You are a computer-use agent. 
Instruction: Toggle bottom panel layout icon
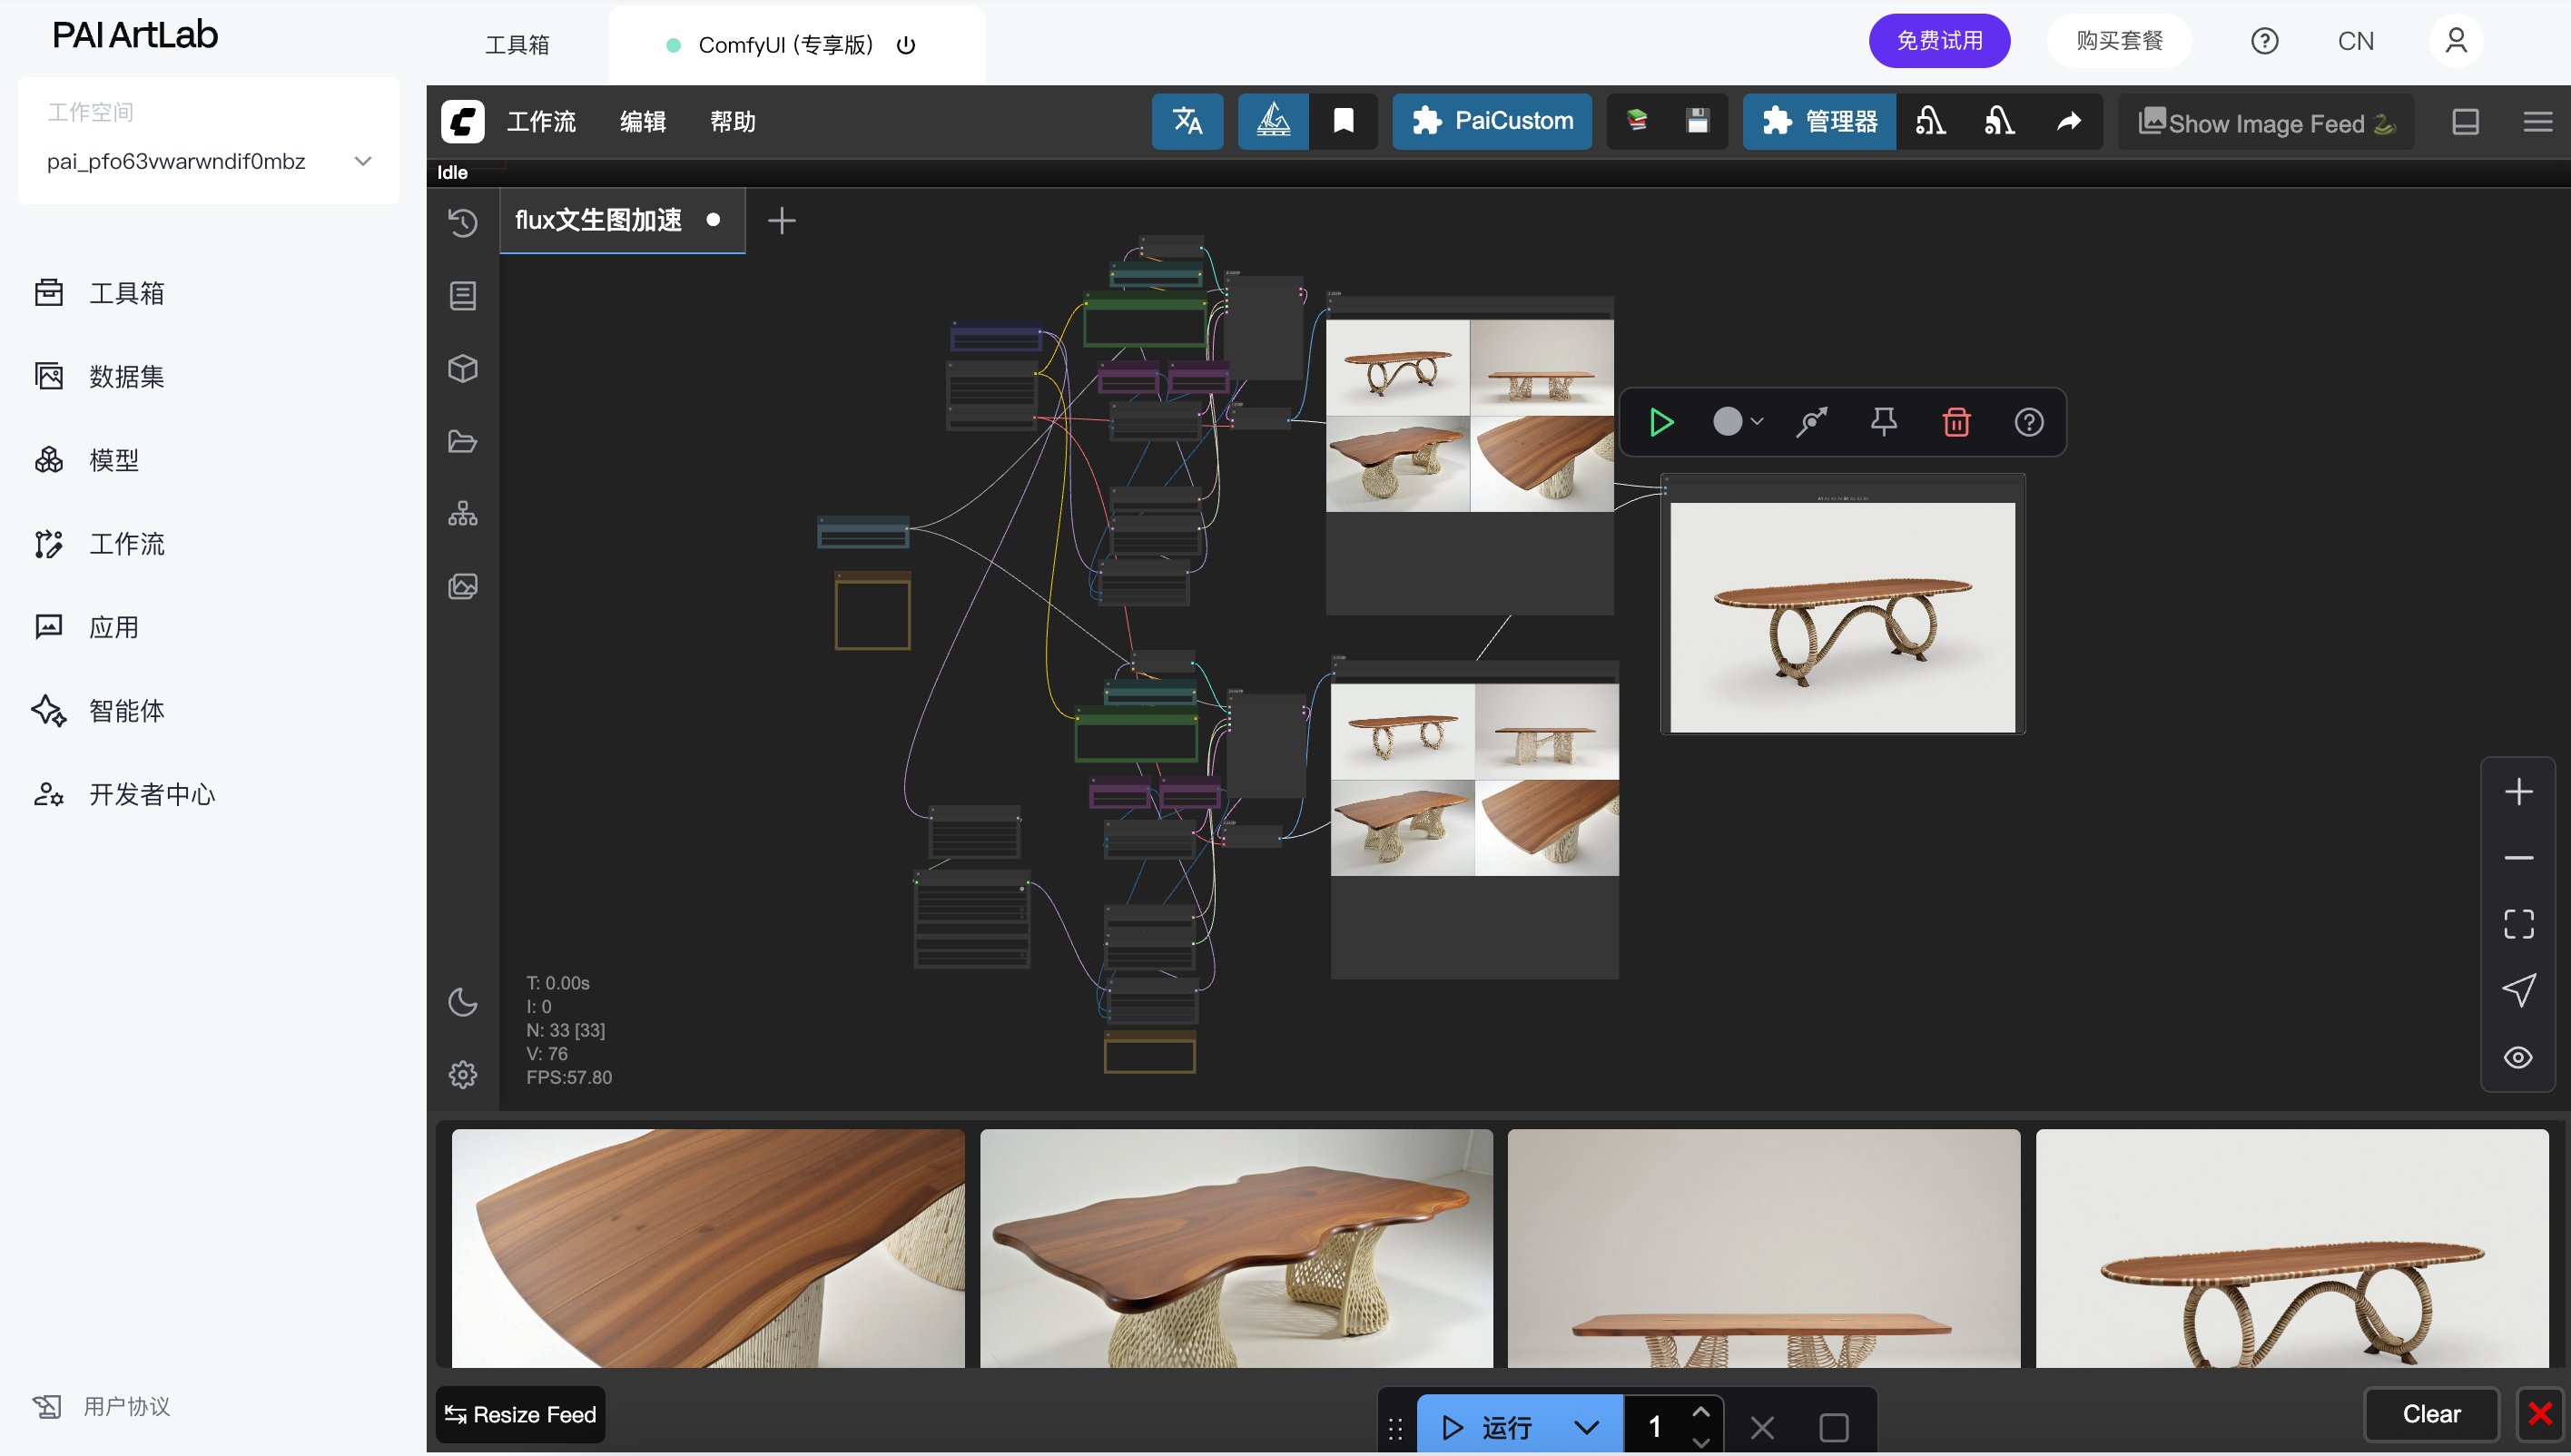(2465, 121)
